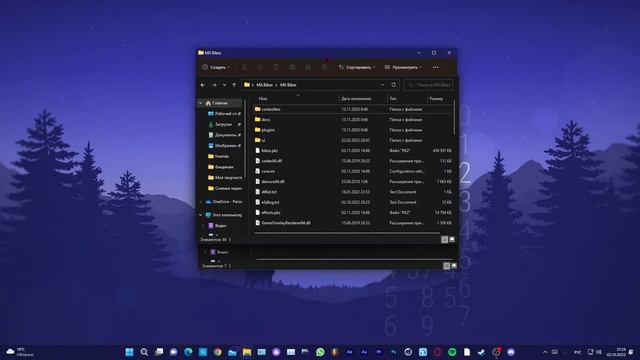Click the folder icon in address bar

[247, 85]
